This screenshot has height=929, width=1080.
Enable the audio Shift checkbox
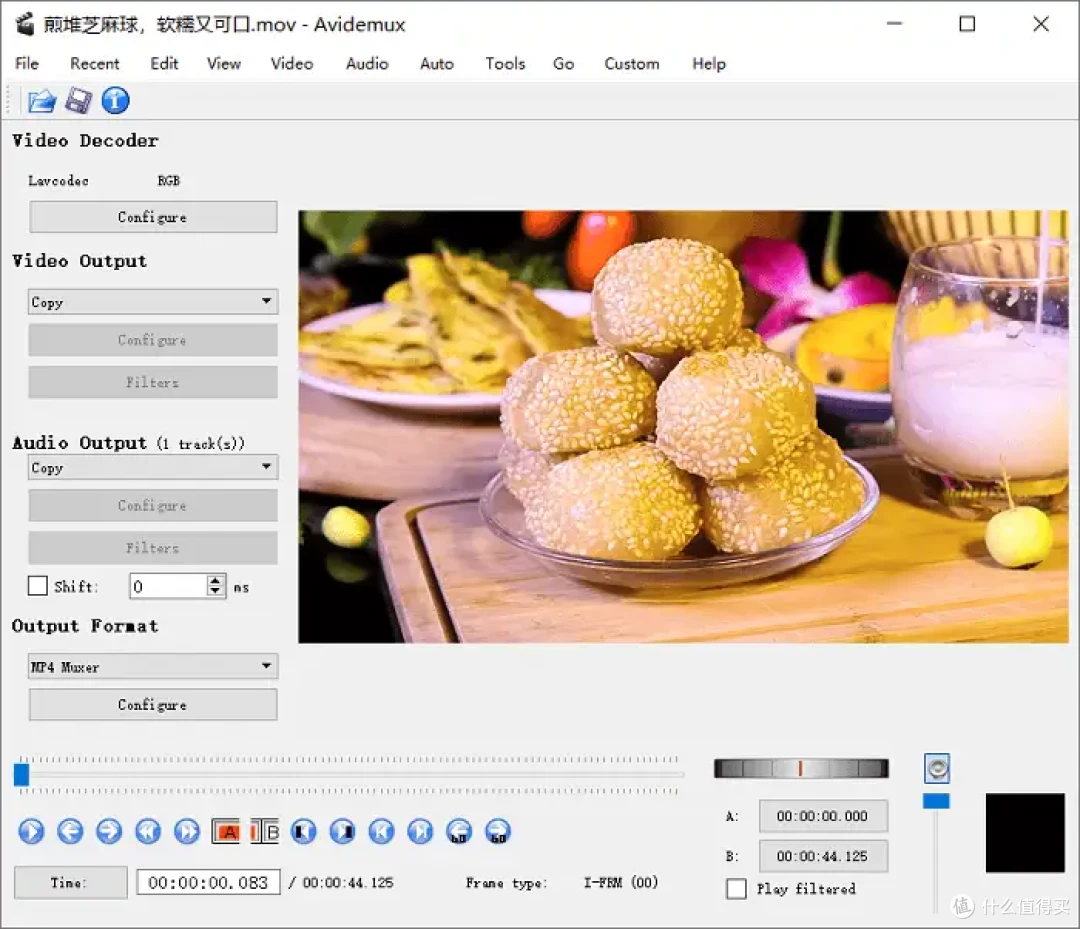[x=38, y=586]
